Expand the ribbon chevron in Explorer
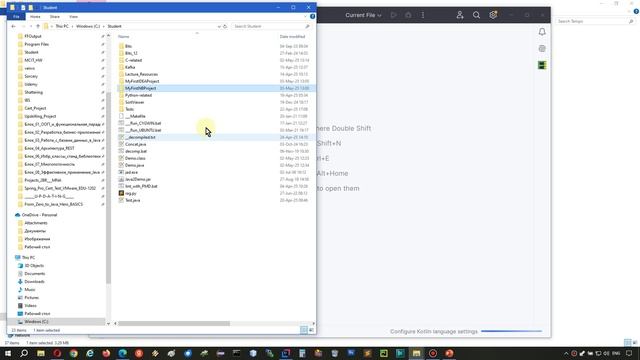640x360 pixels. pos(305,16)
